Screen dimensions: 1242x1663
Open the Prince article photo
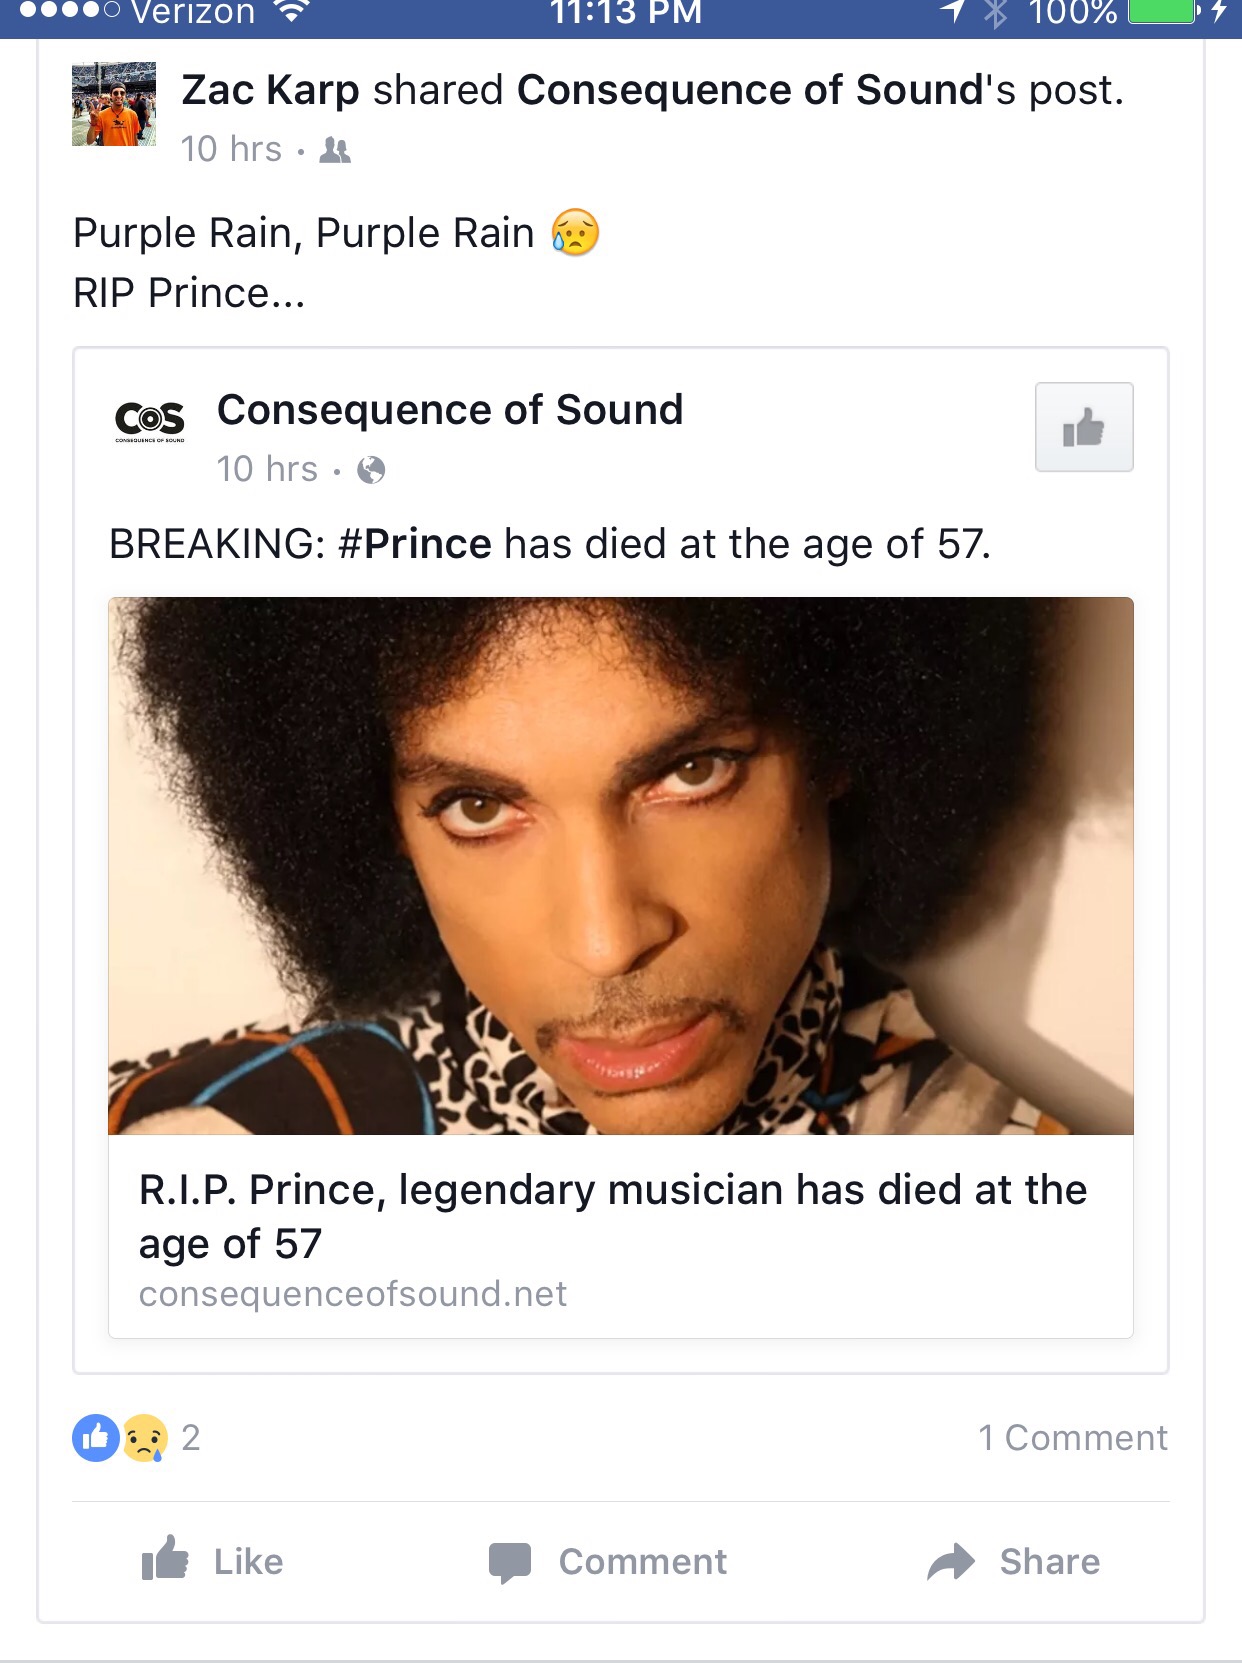[x=620, y=865]
